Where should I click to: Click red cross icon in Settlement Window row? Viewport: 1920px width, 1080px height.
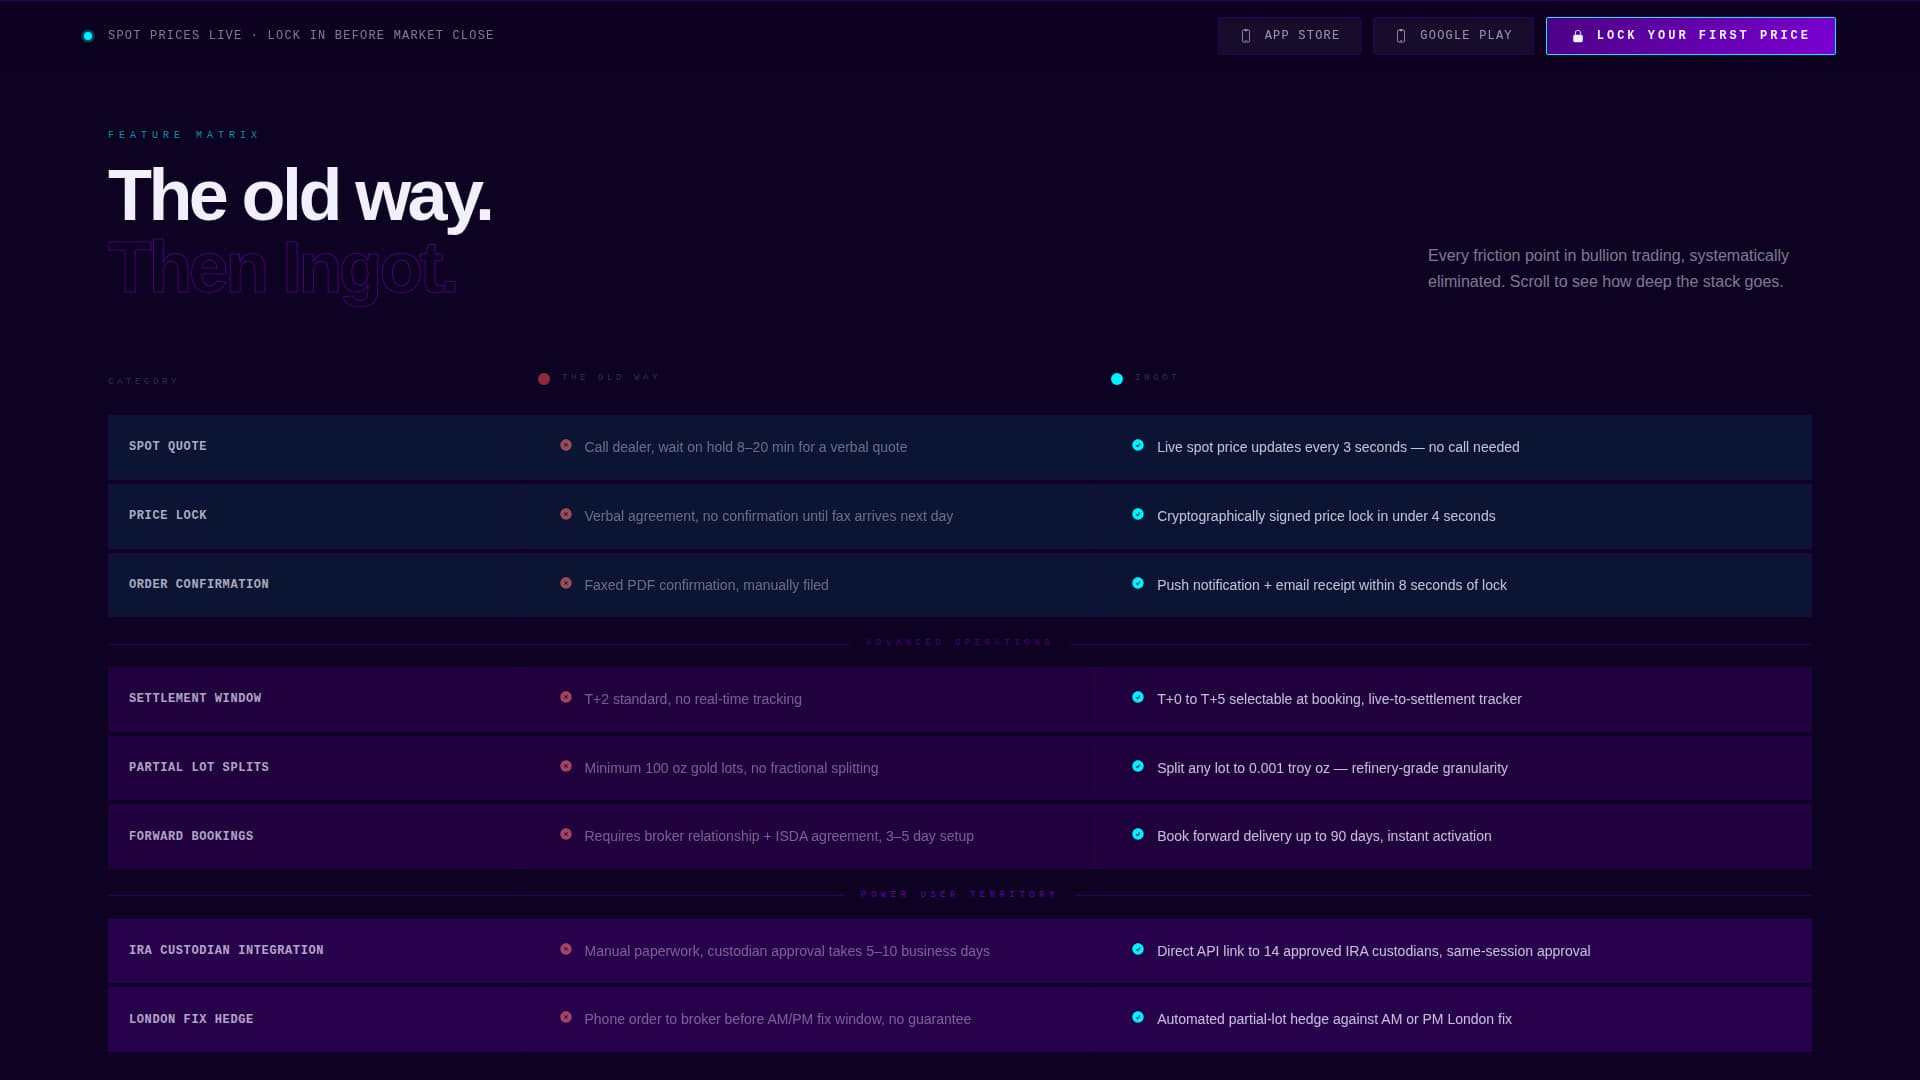(x=566, y=697)
